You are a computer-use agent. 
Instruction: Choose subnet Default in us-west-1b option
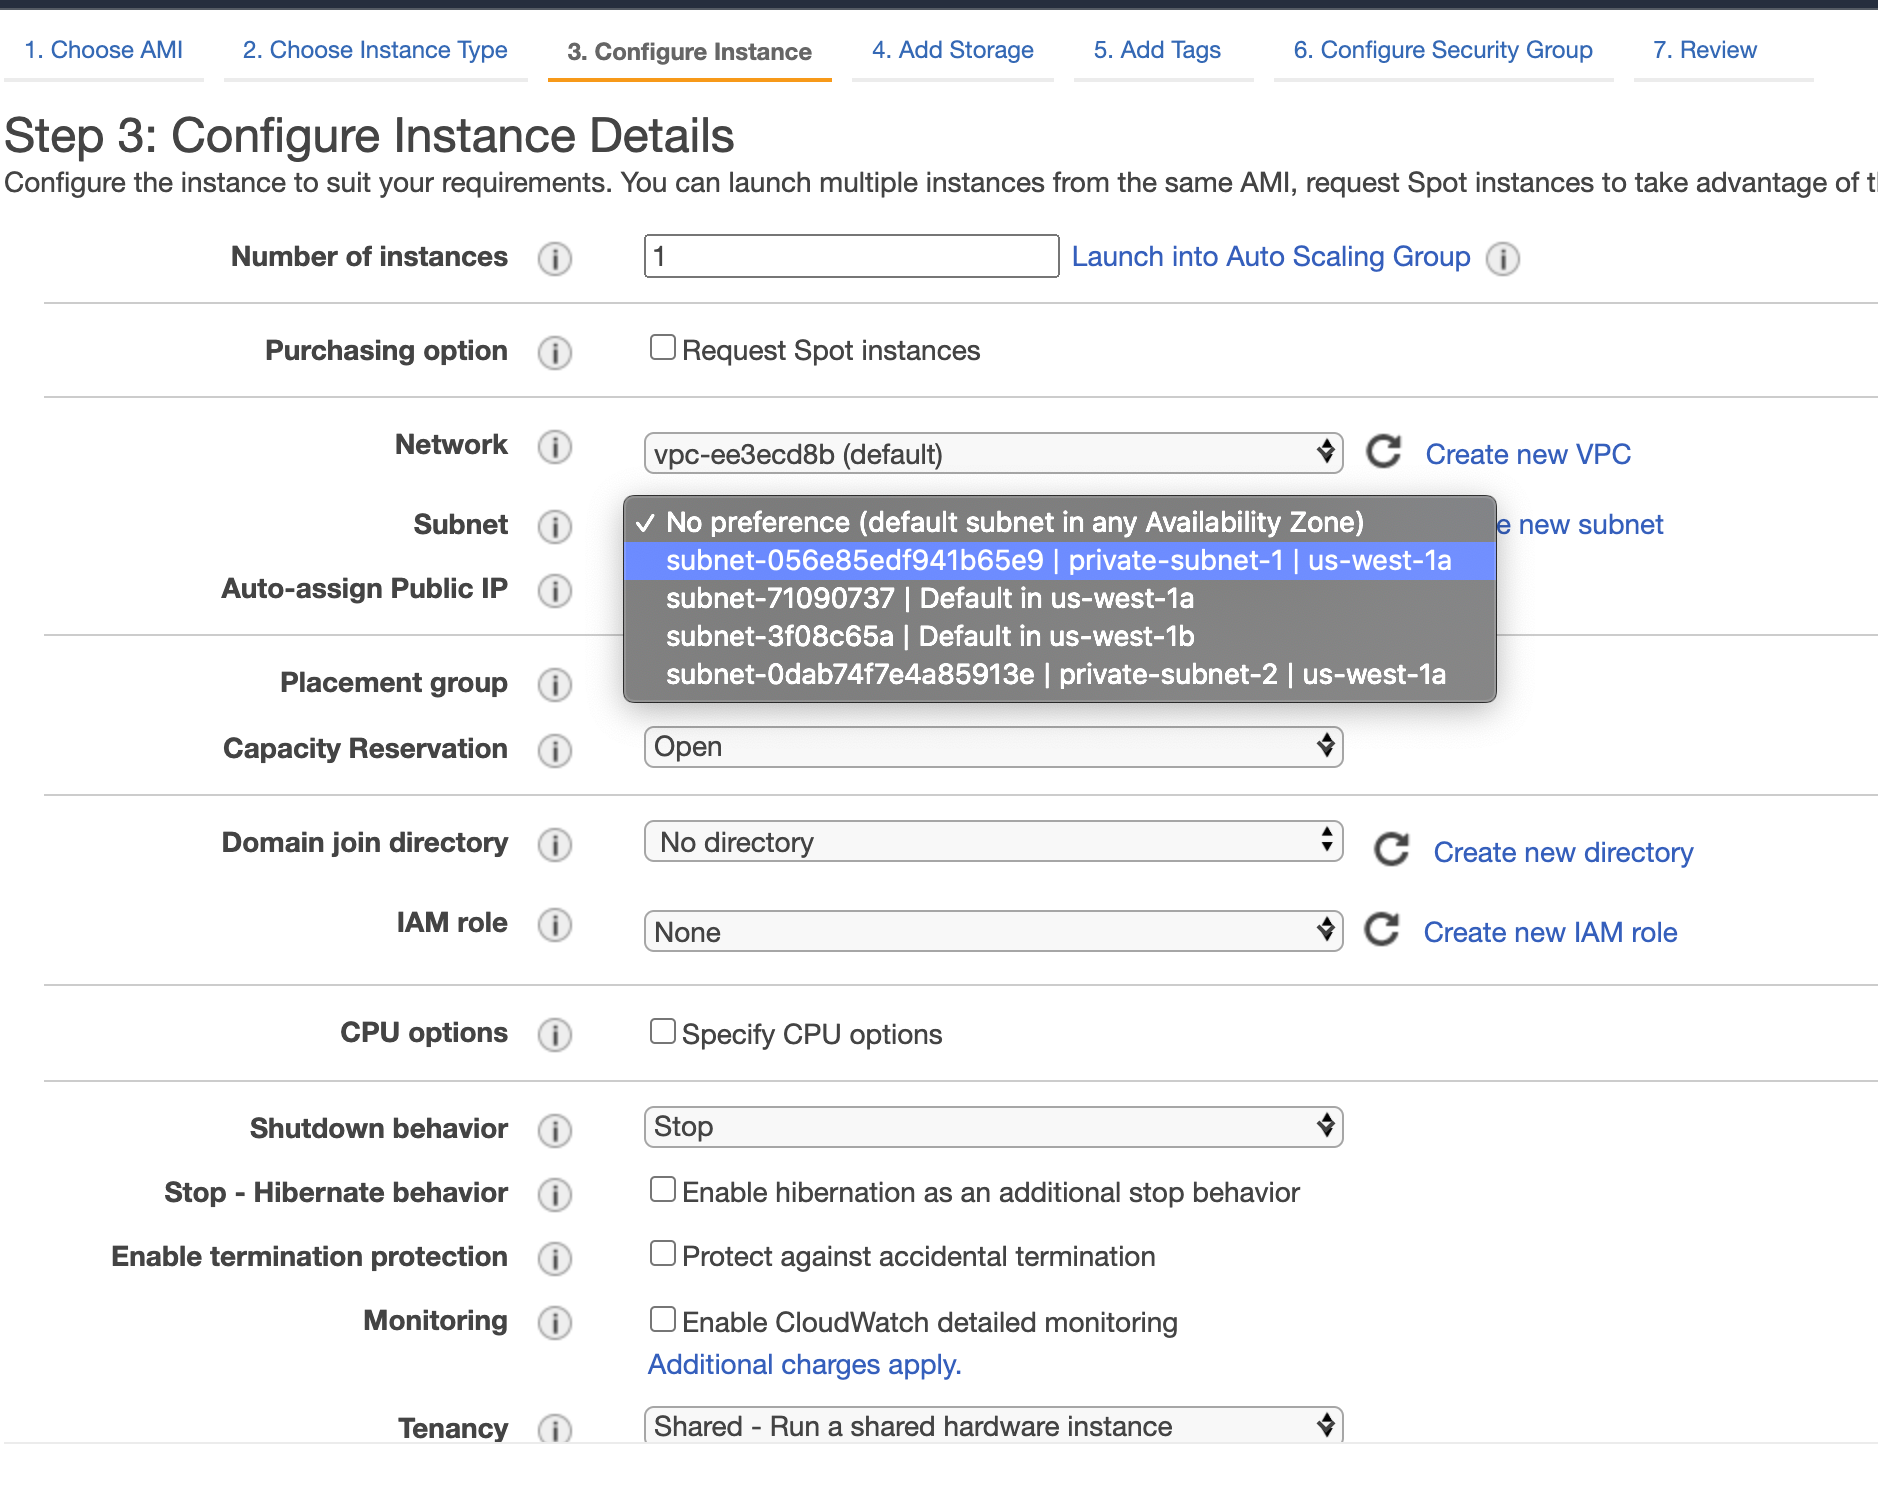tap(930, 636)
